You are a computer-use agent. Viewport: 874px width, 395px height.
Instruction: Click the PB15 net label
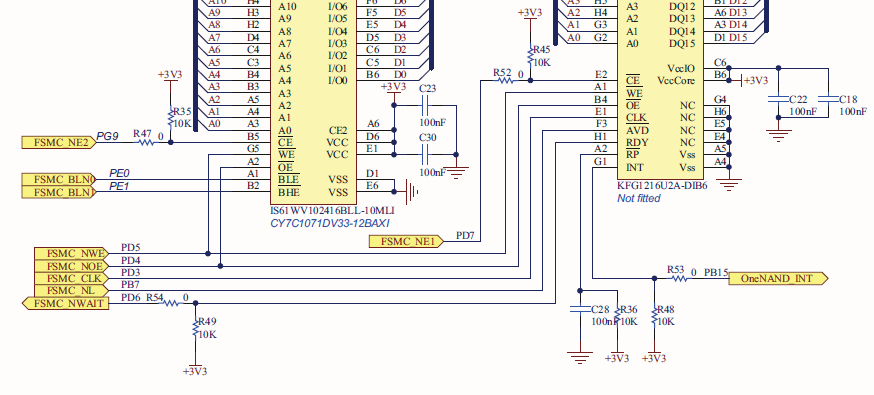pyautogui.click(x=716, y=272)
